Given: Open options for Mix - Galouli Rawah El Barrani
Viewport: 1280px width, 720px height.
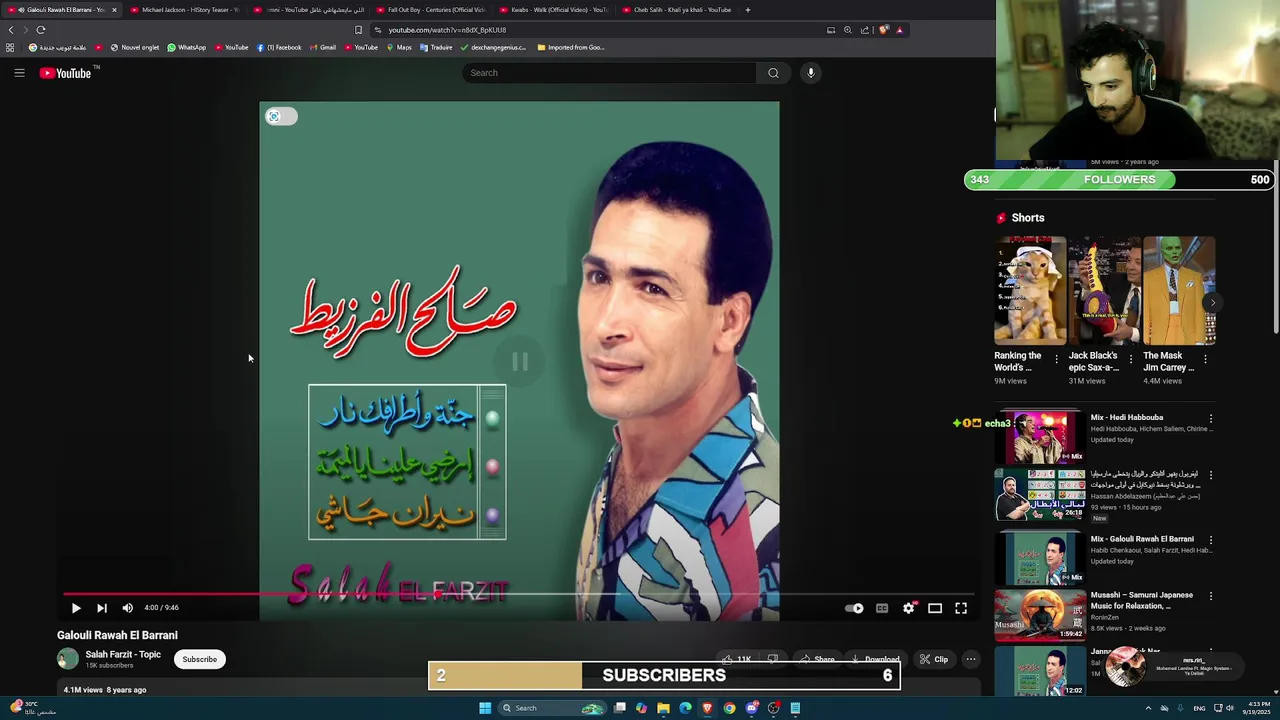Looking at the screenshot, I should point(1211,540).
